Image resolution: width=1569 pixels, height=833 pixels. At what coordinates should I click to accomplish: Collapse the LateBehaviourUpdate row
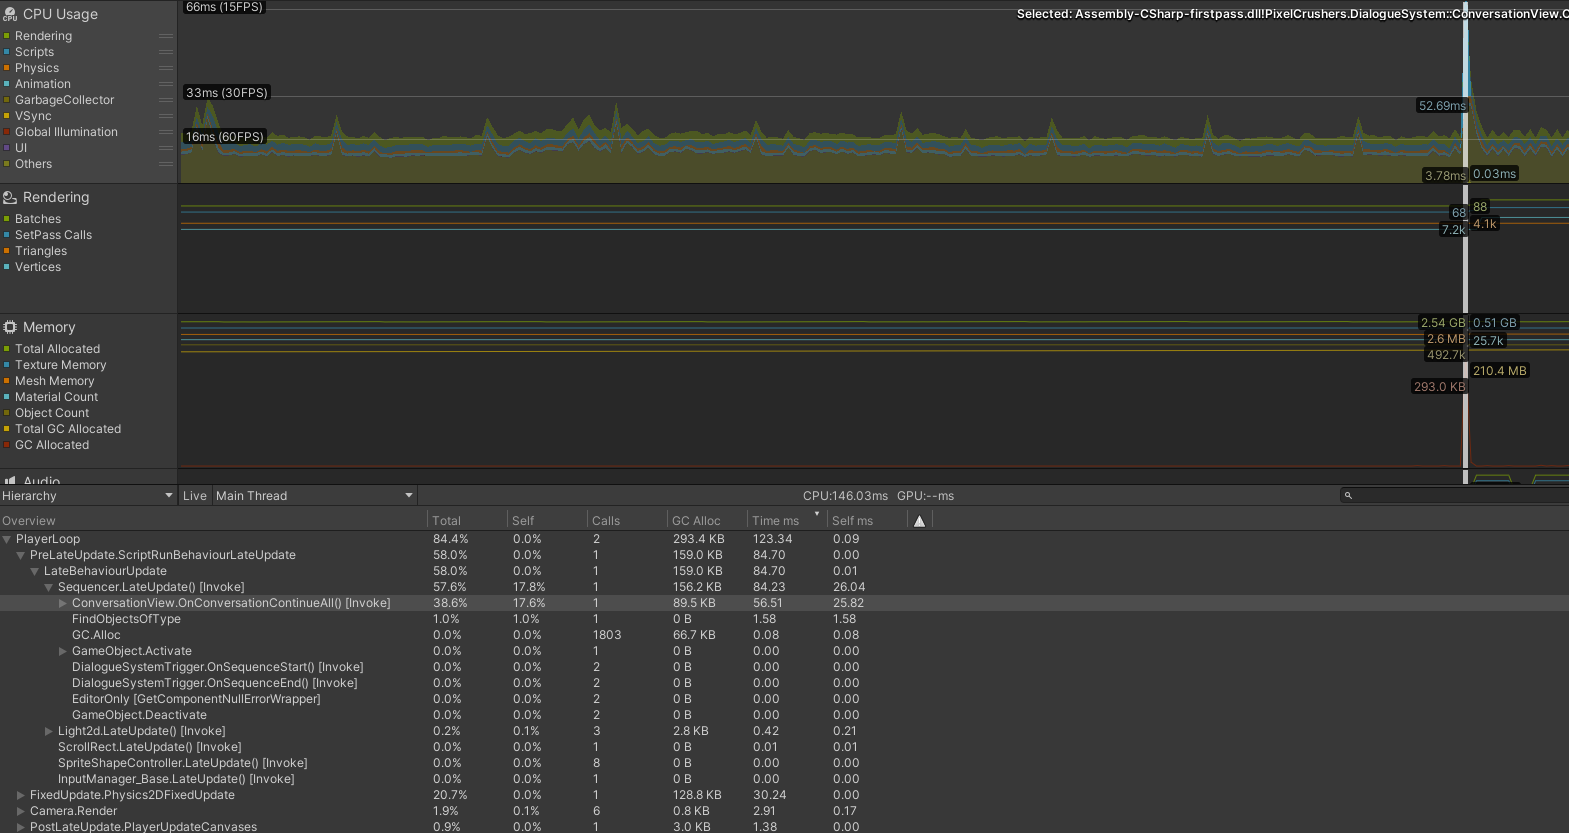[x=34, y=571]
